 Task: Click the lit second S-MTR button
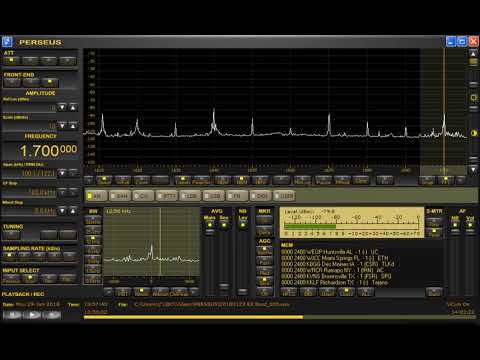[434, 232]
